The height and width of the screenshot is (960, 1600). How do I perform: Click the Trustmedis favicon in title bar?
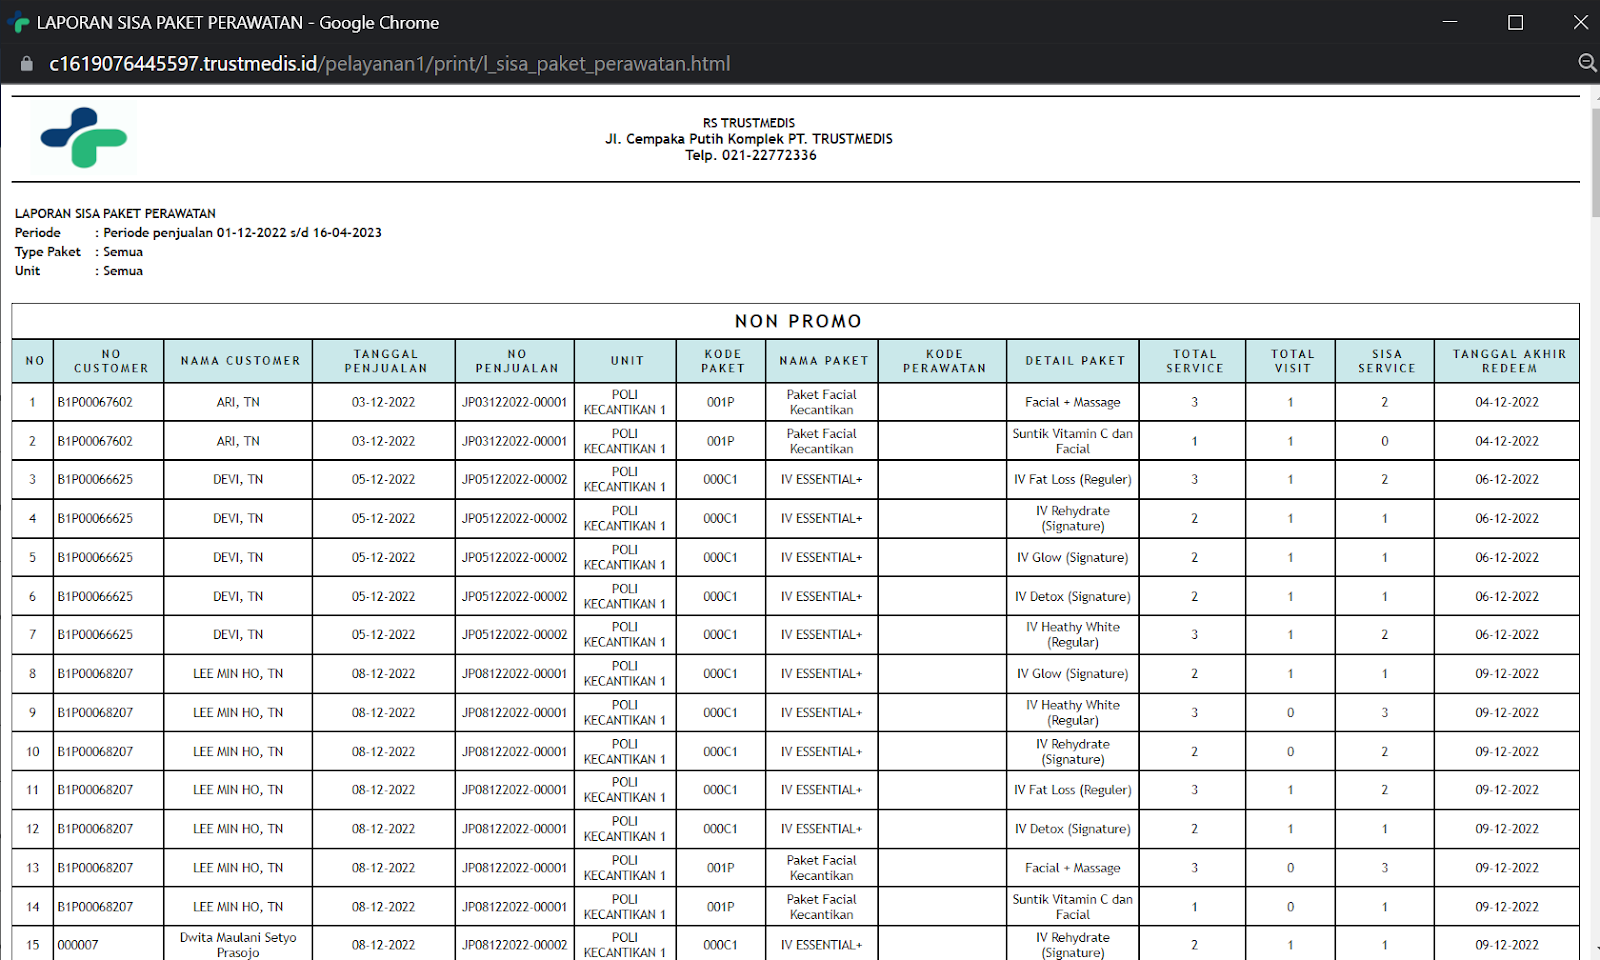pos(18,22)
